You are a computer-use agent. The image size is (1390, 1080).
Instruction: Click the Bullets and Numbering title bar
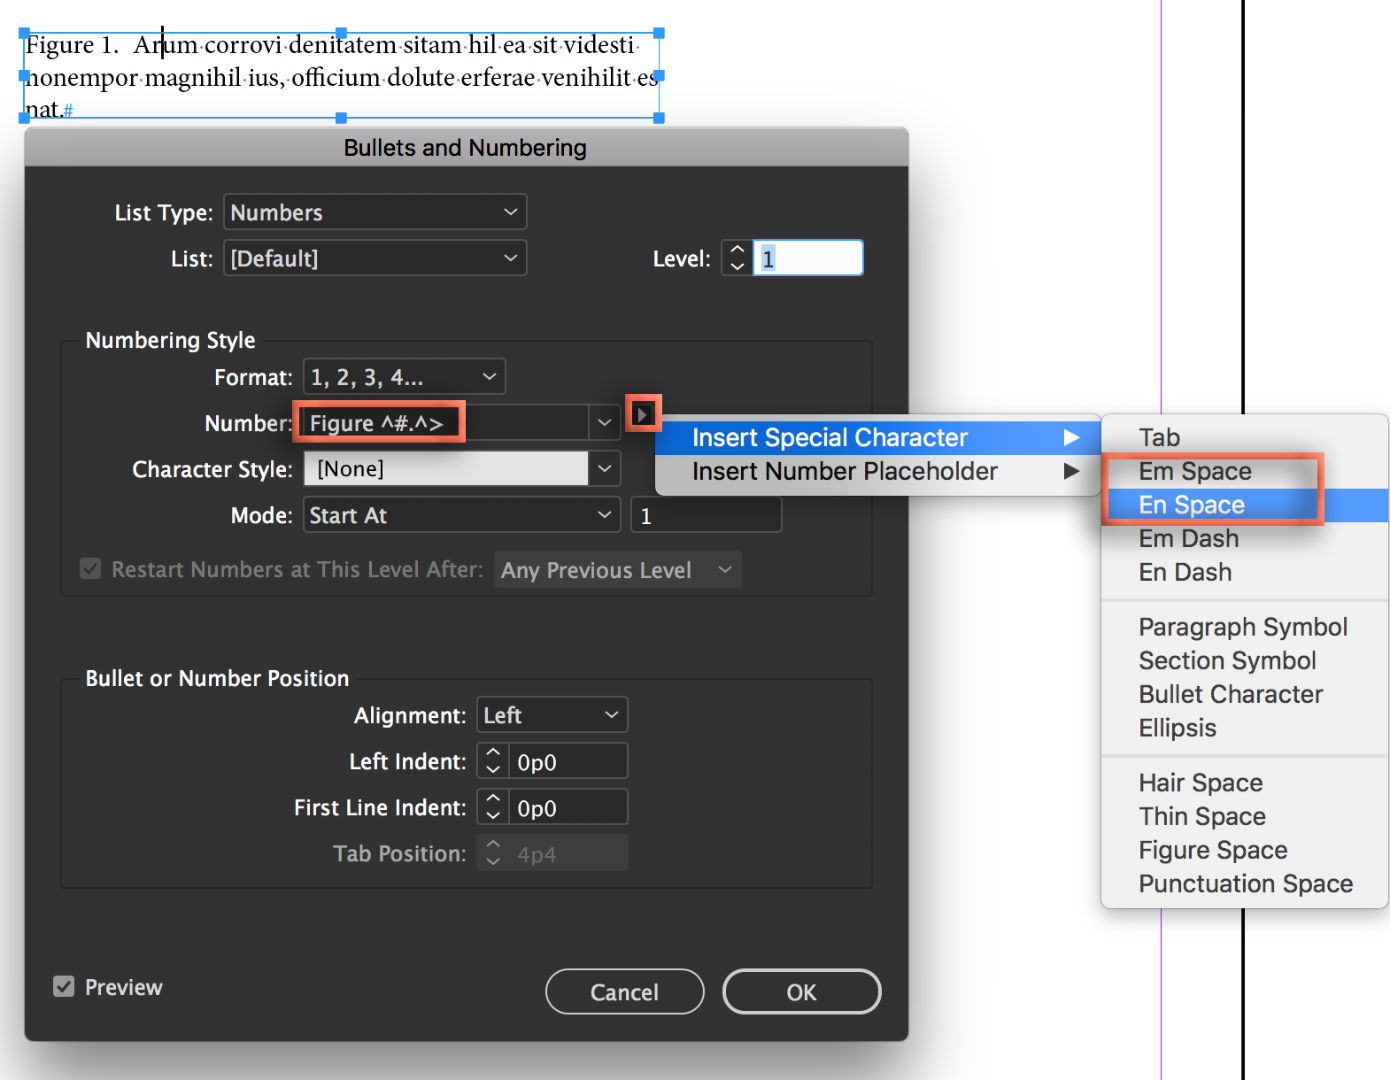point(466,148)
